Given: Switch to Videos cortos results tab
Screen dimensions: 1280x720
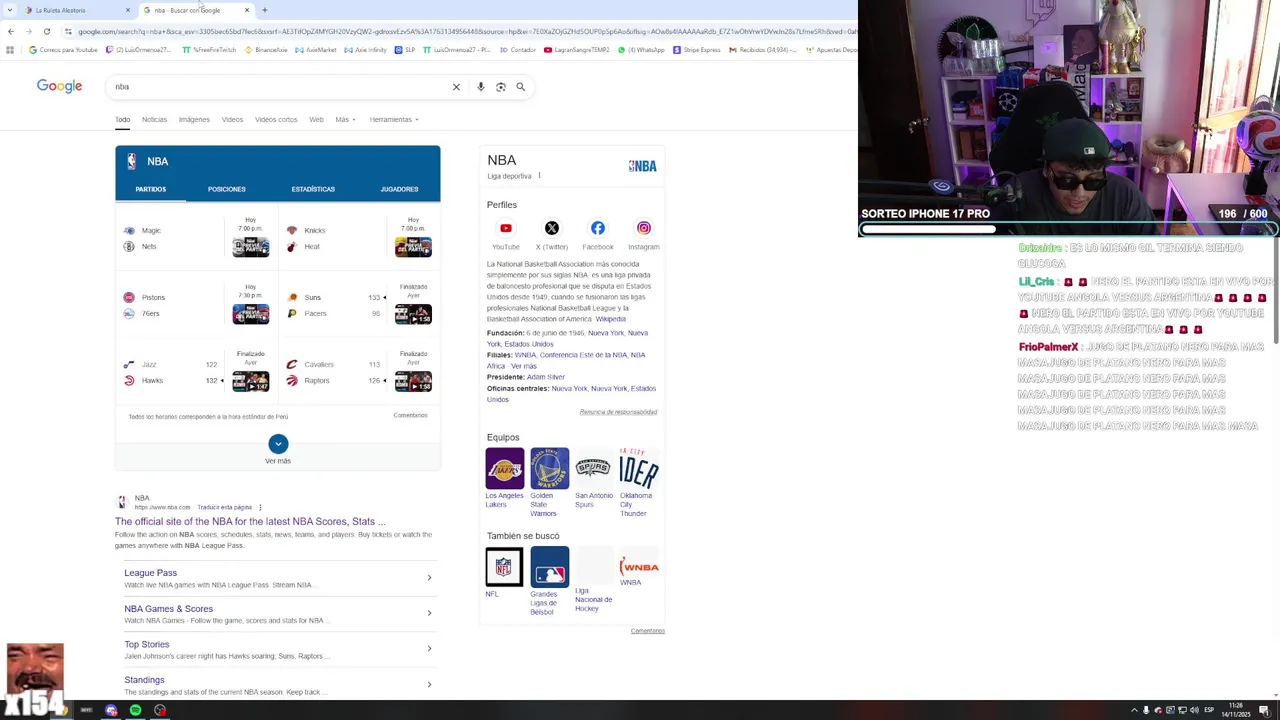Looking at the screenshot, I should [x=276, y=120].
